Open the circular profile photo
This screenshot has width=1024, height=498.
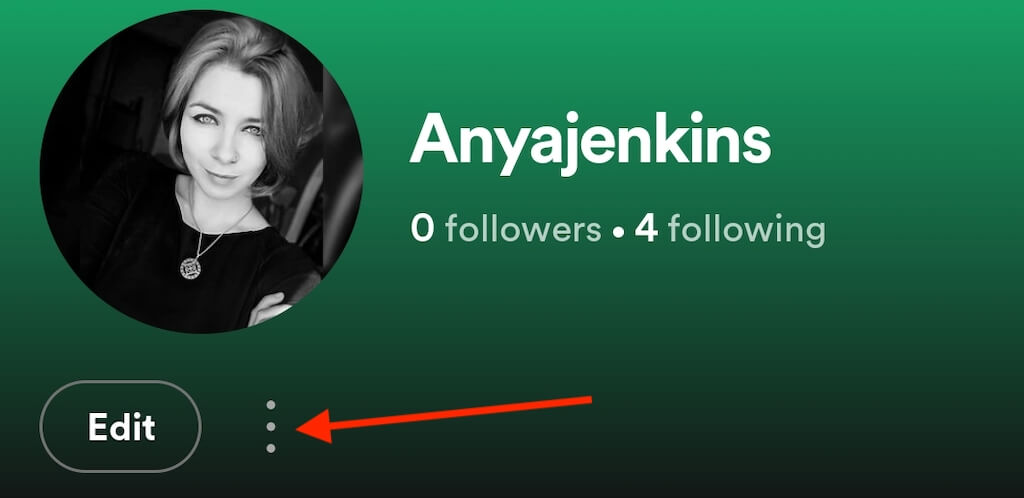coord(202,172)
